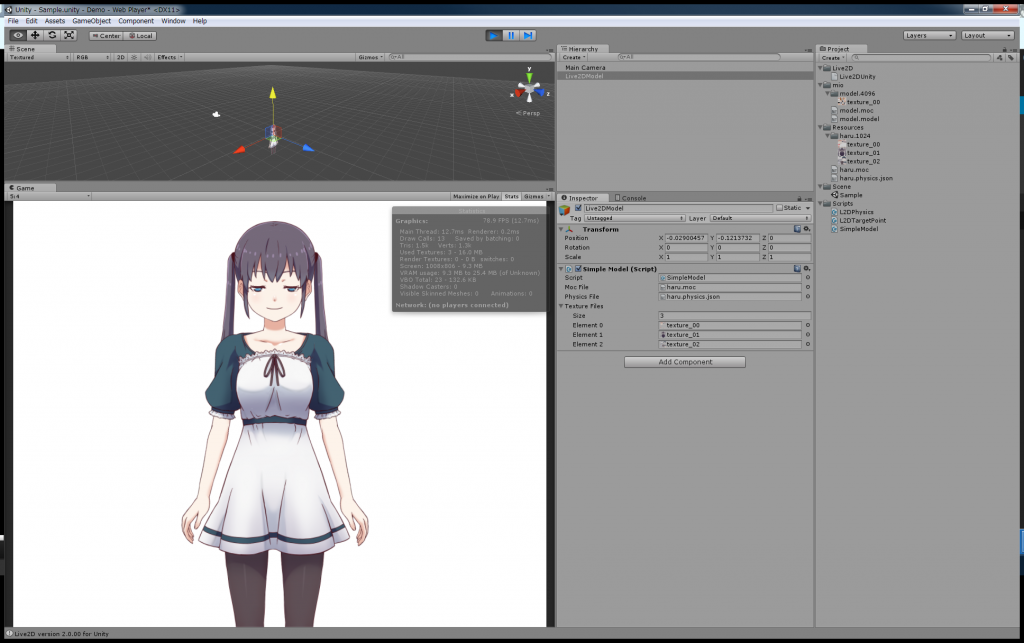Click the scene orientation gizmo
This screenshot has height=643, width=1024.
530,89
